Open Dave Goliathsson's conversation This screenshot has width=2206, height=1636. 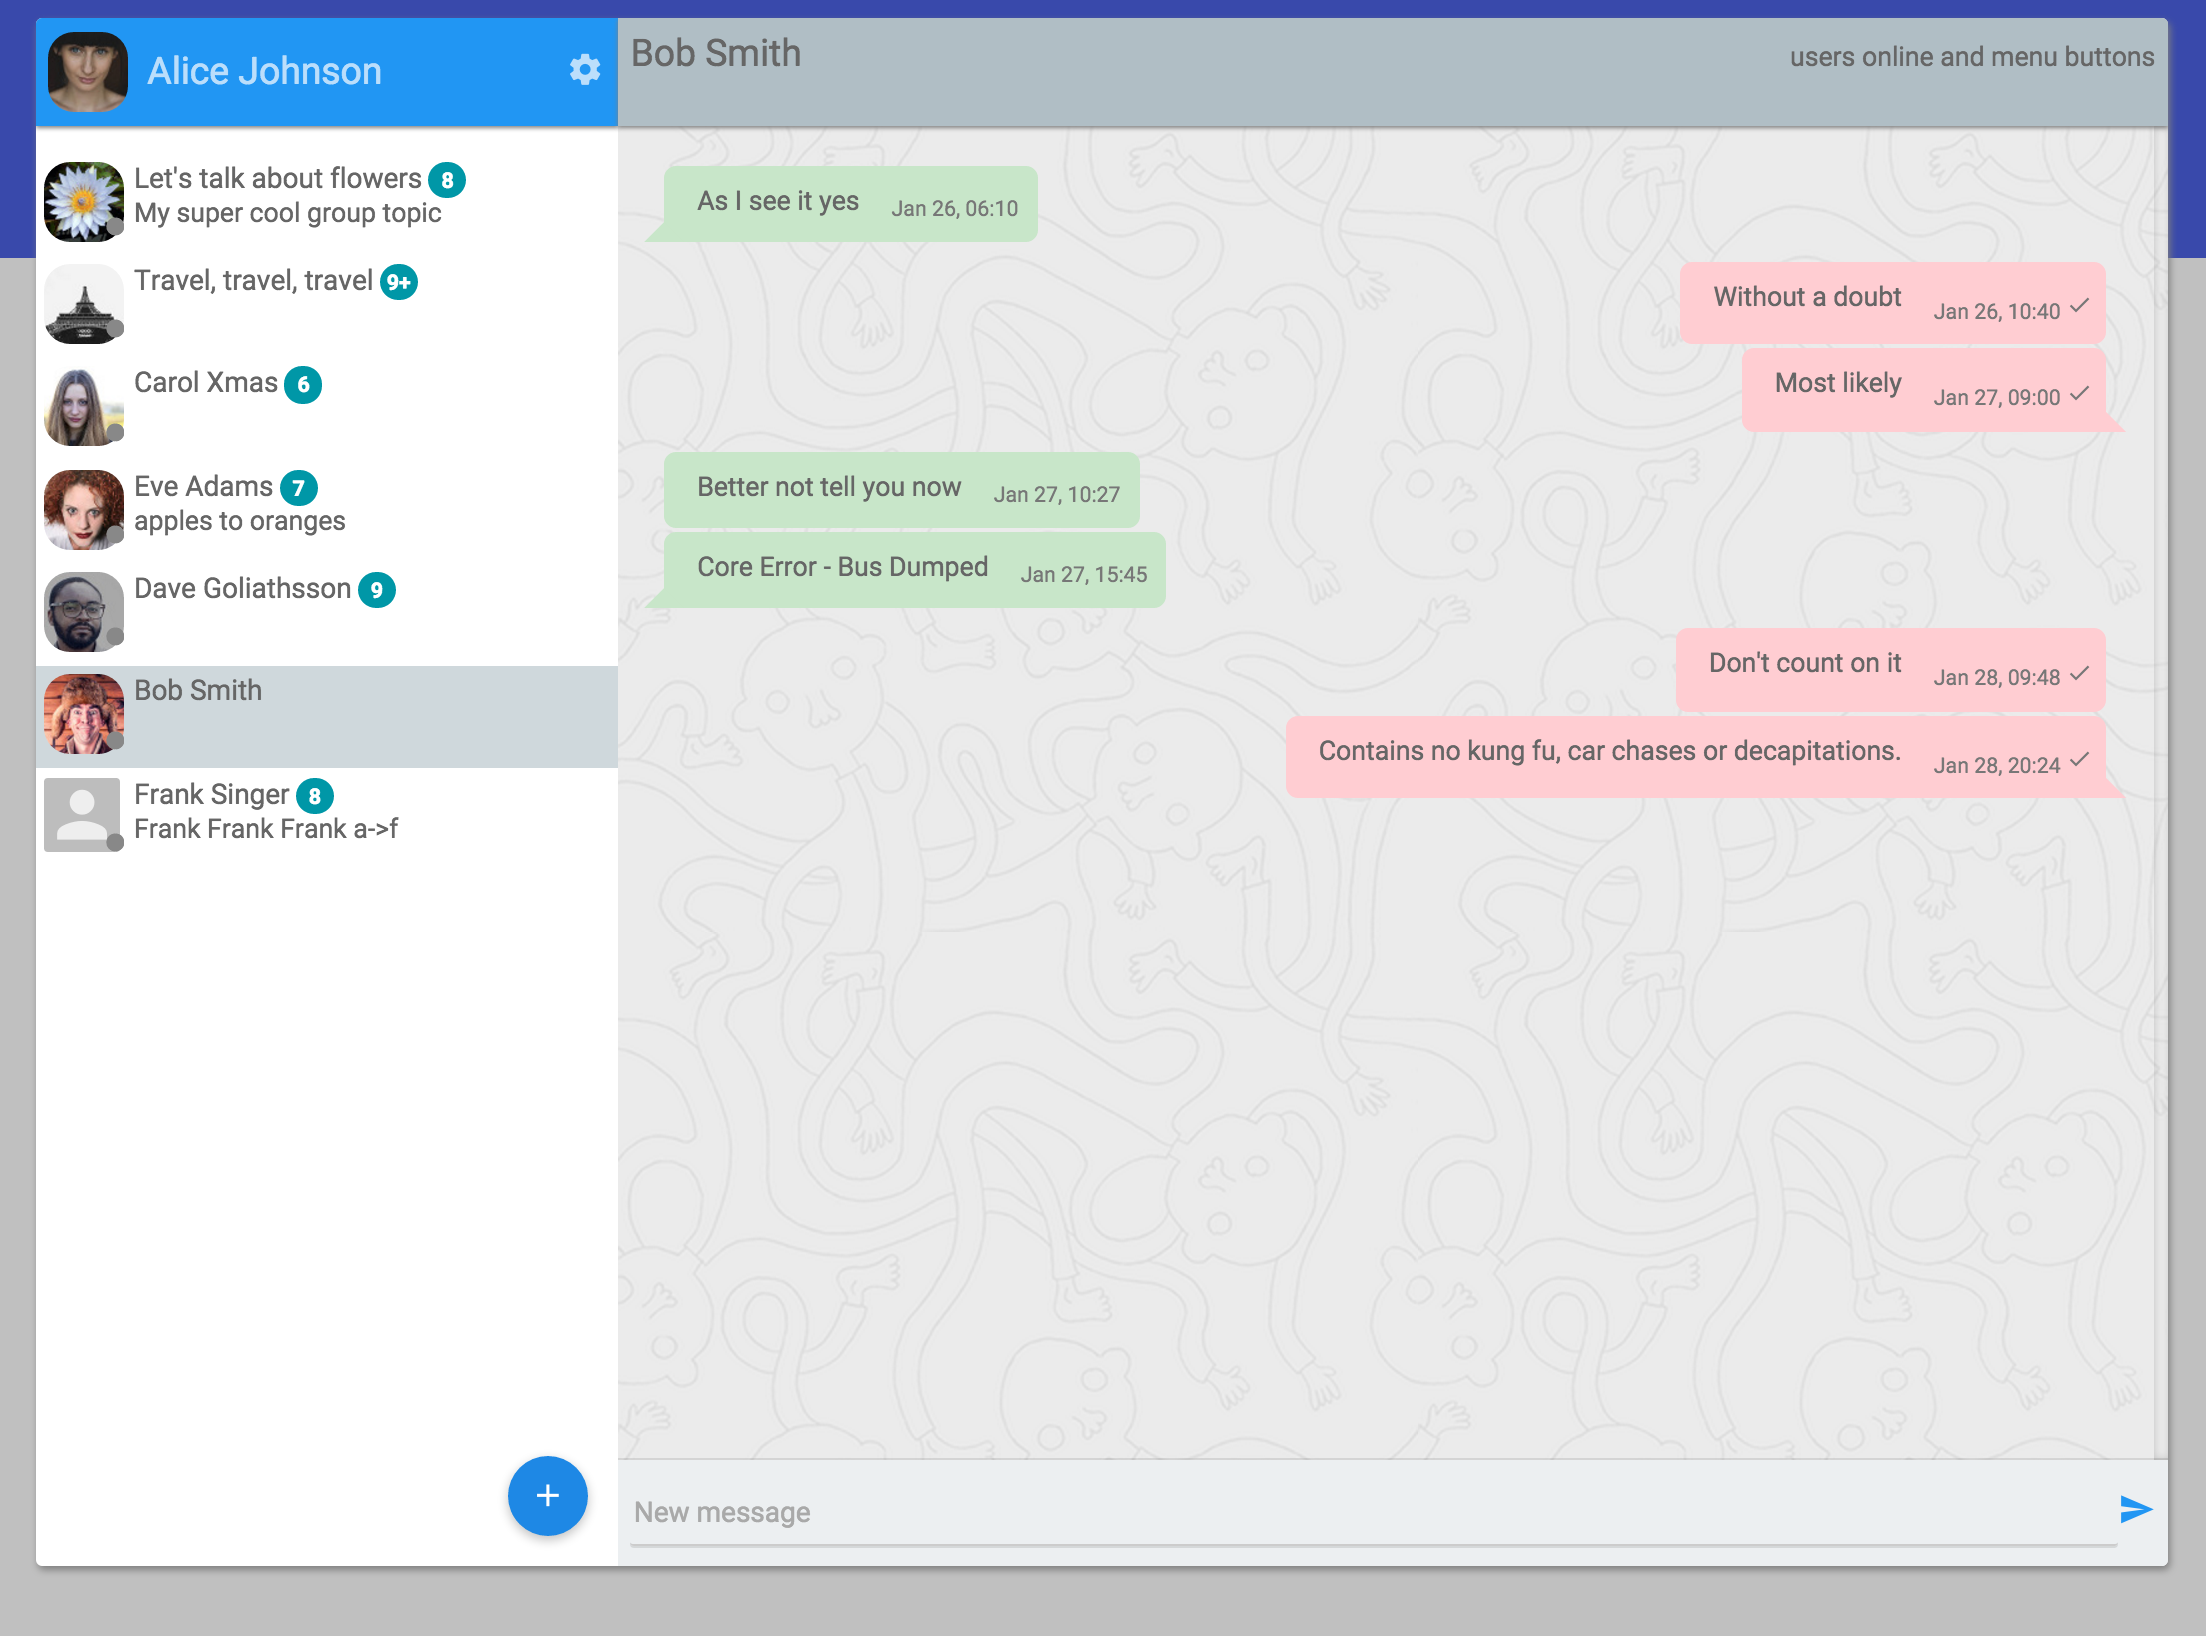click(x=327, y=613)
